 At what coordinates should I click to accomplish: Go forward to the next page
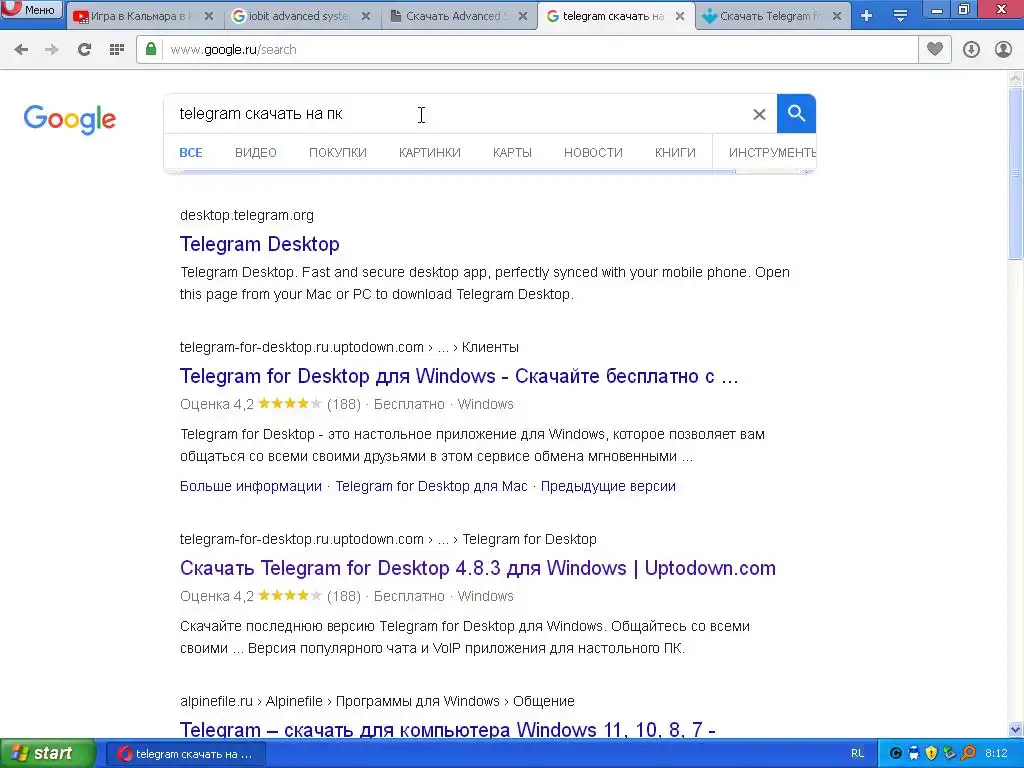pos(52,50)
